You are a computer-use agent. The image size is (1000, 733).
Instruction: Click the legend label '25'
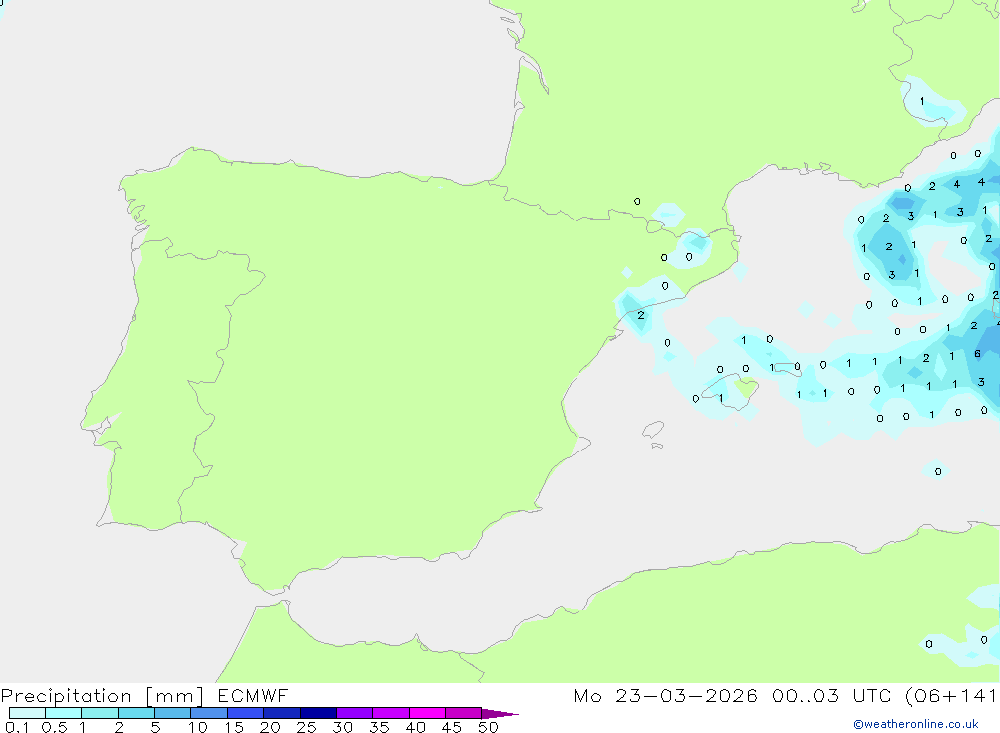[306, 727]
